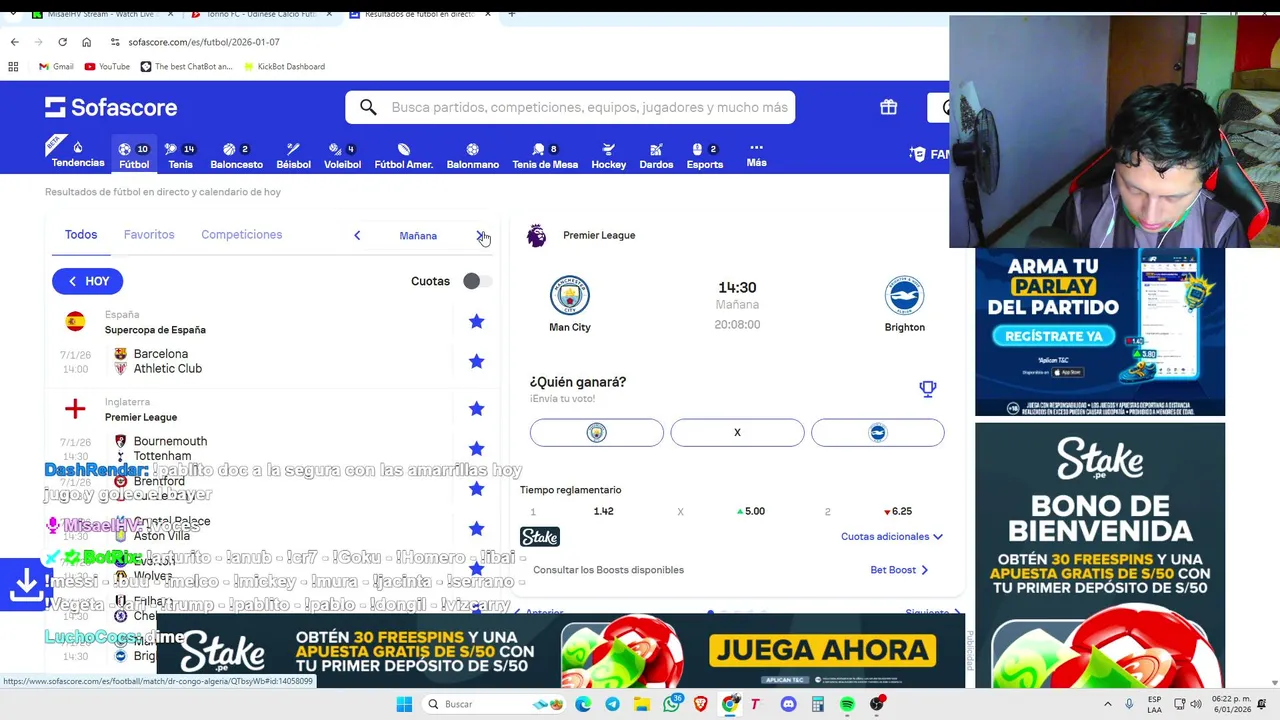Vote X for a draw
Viewport: 1280px width, 720px height.
pyautogui.click(x=737, y=432)
